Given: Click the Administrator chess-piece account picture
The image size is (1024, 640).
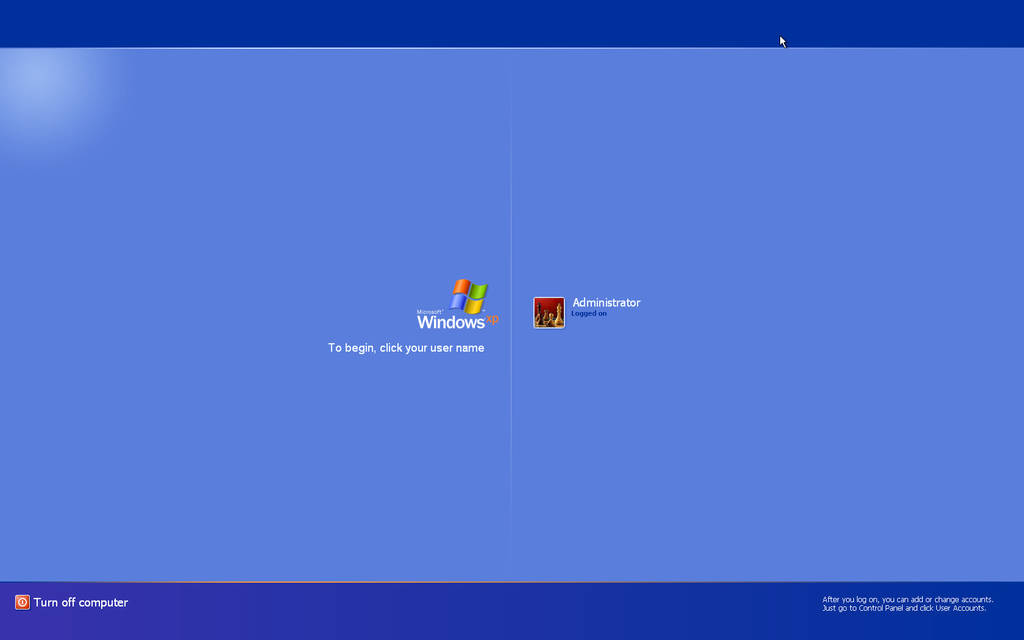Looking at the screenshot, I should [549, 313].
